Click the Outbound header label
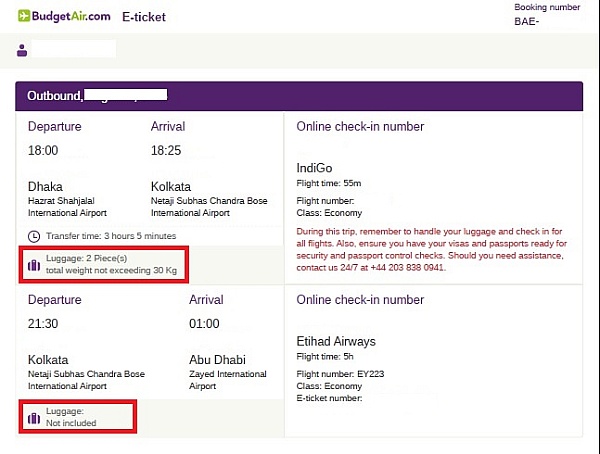 pyautogui.click(x=55, y=96)
